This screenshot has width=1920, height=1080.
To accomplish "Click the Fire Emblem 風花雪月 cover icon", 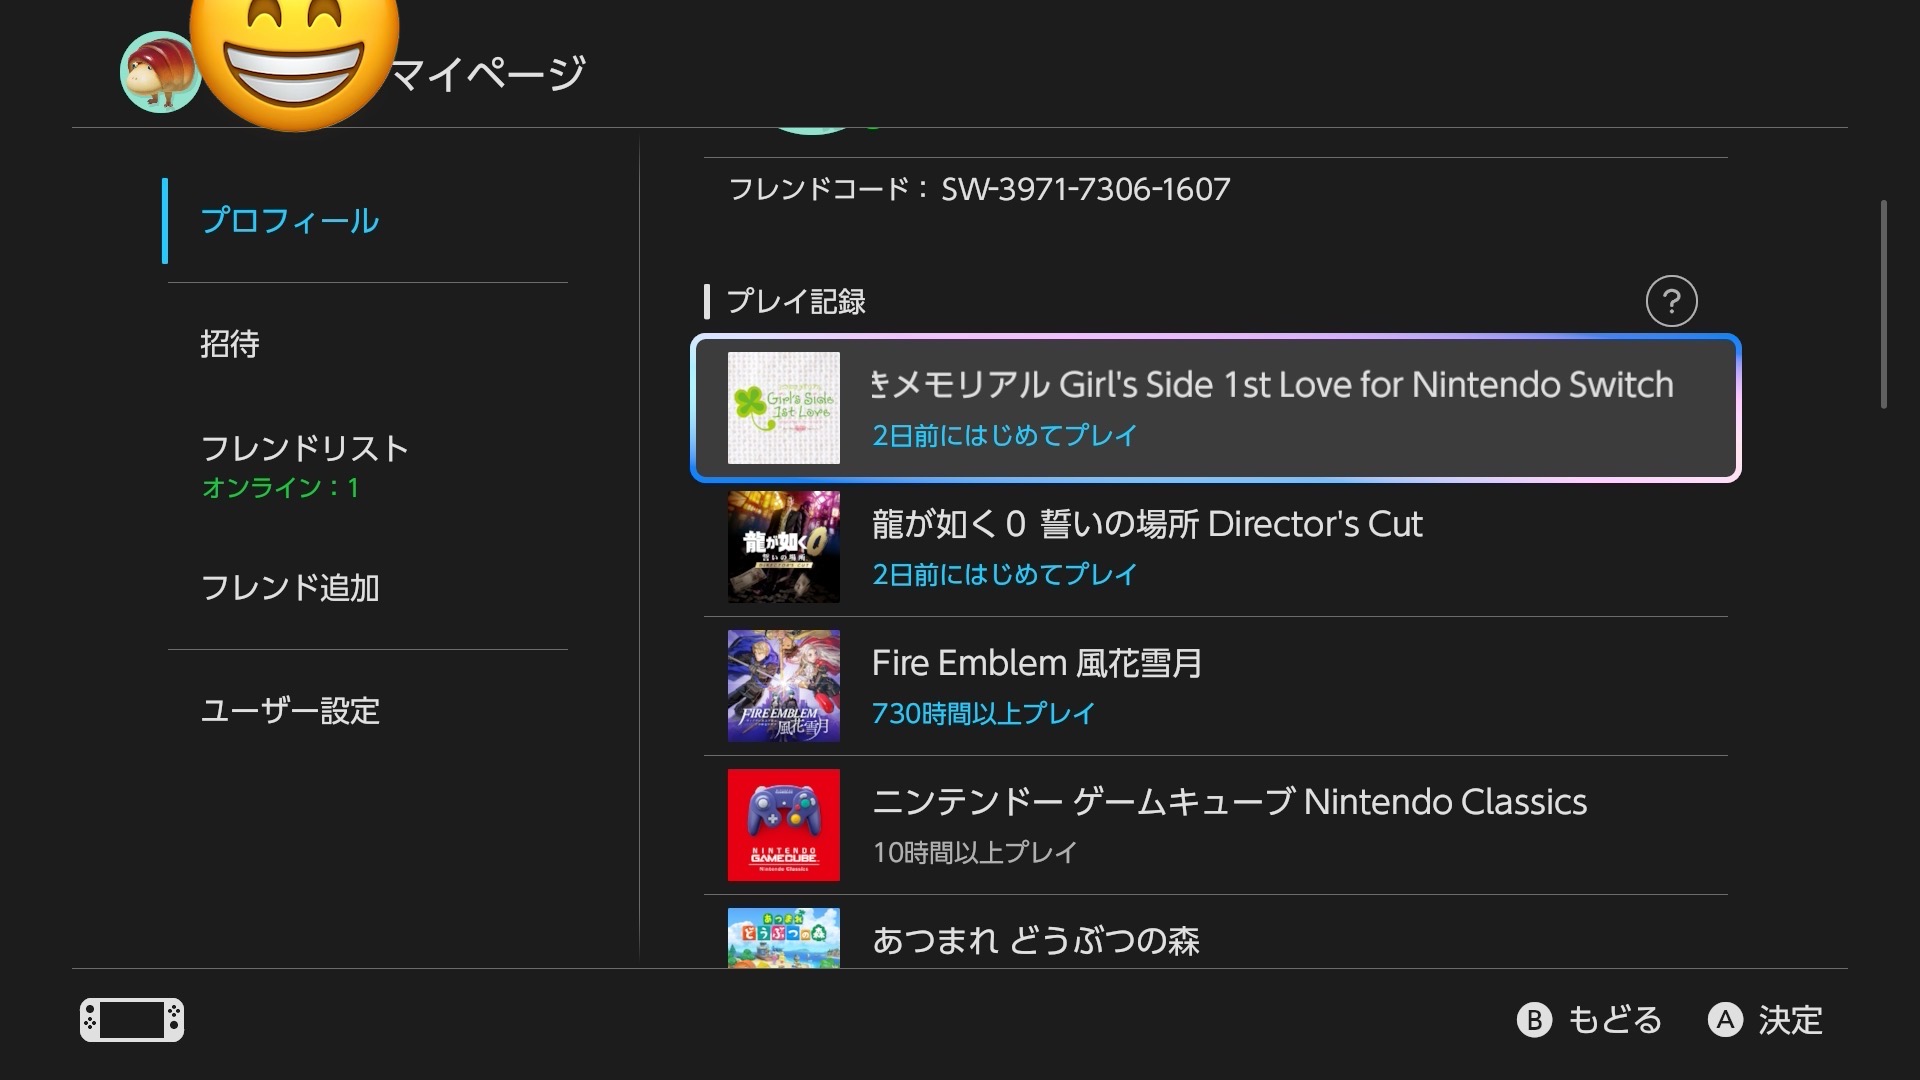I will [x=783, y=686].
